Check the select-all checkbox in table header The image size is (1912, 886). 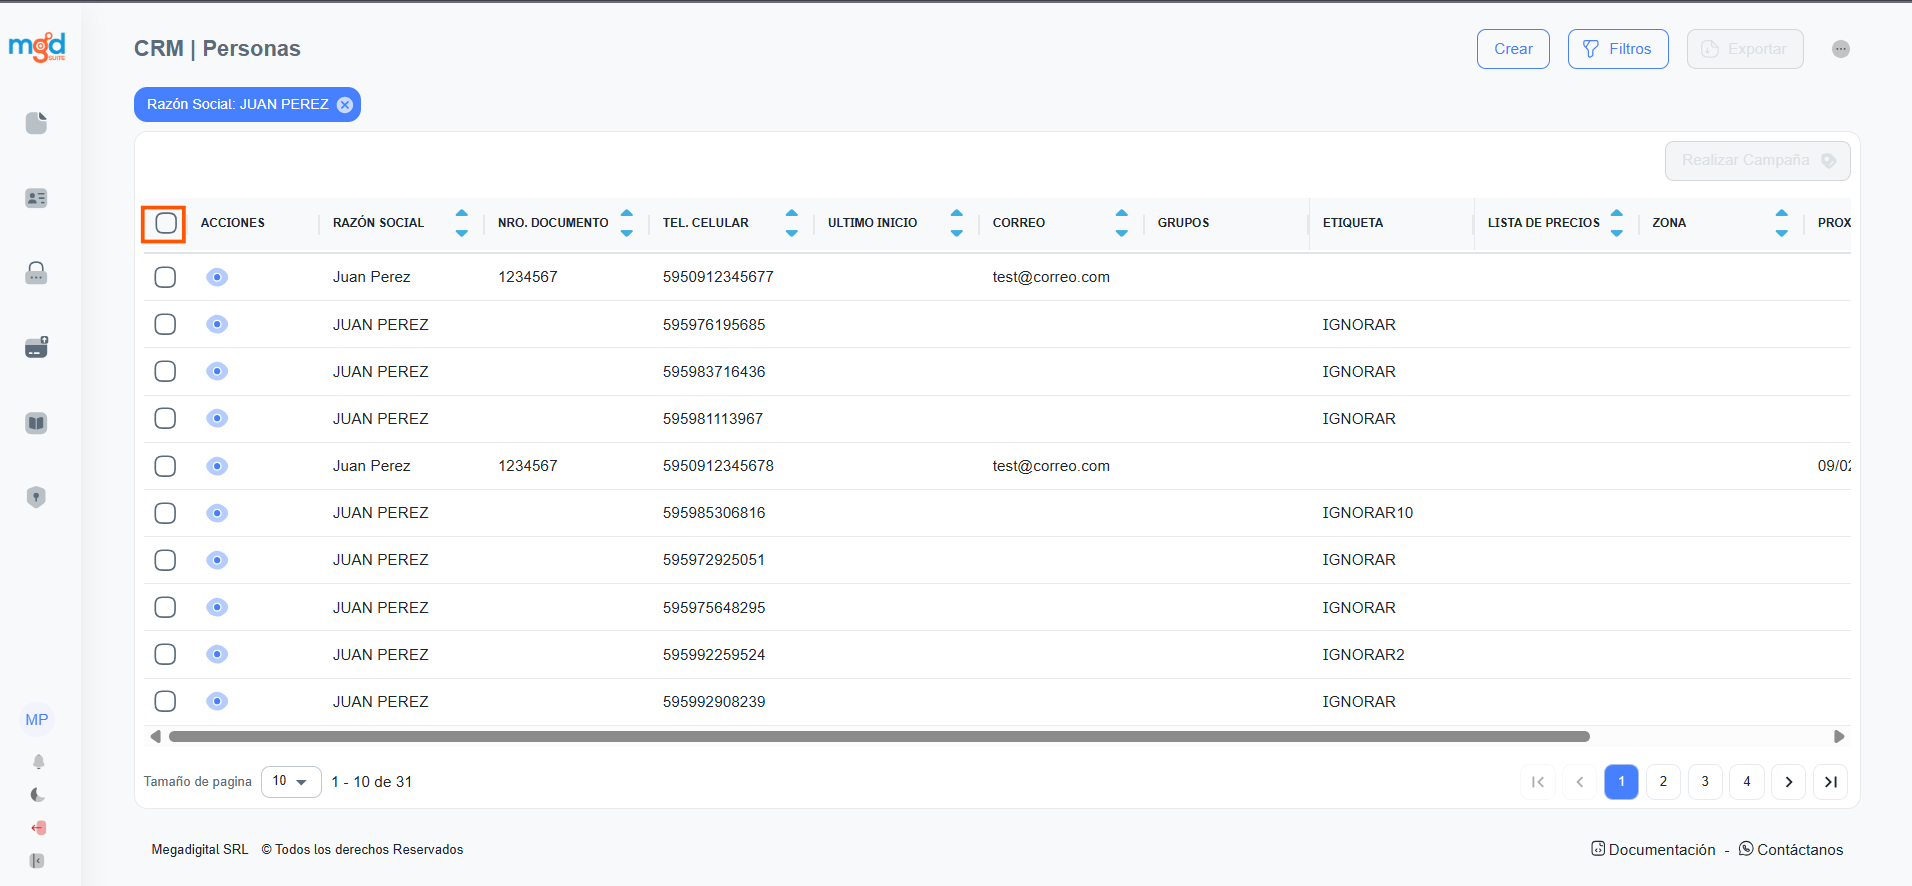pyautogui.click(x=165, y=223)
